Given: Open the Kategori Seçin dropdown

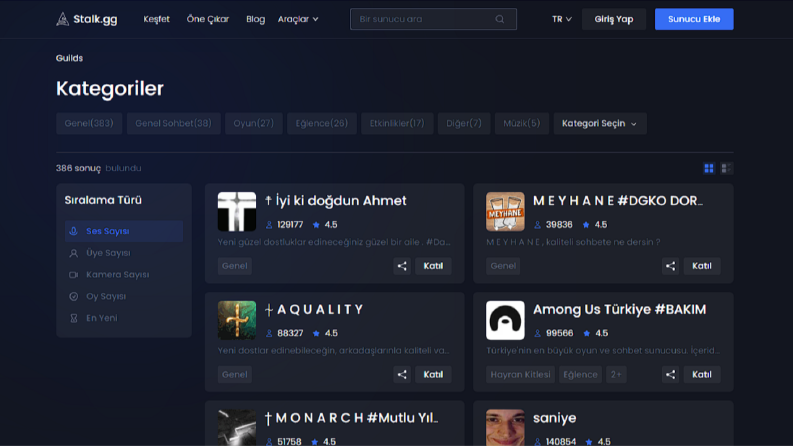Looking at the screenshot, I should [600, 123].
